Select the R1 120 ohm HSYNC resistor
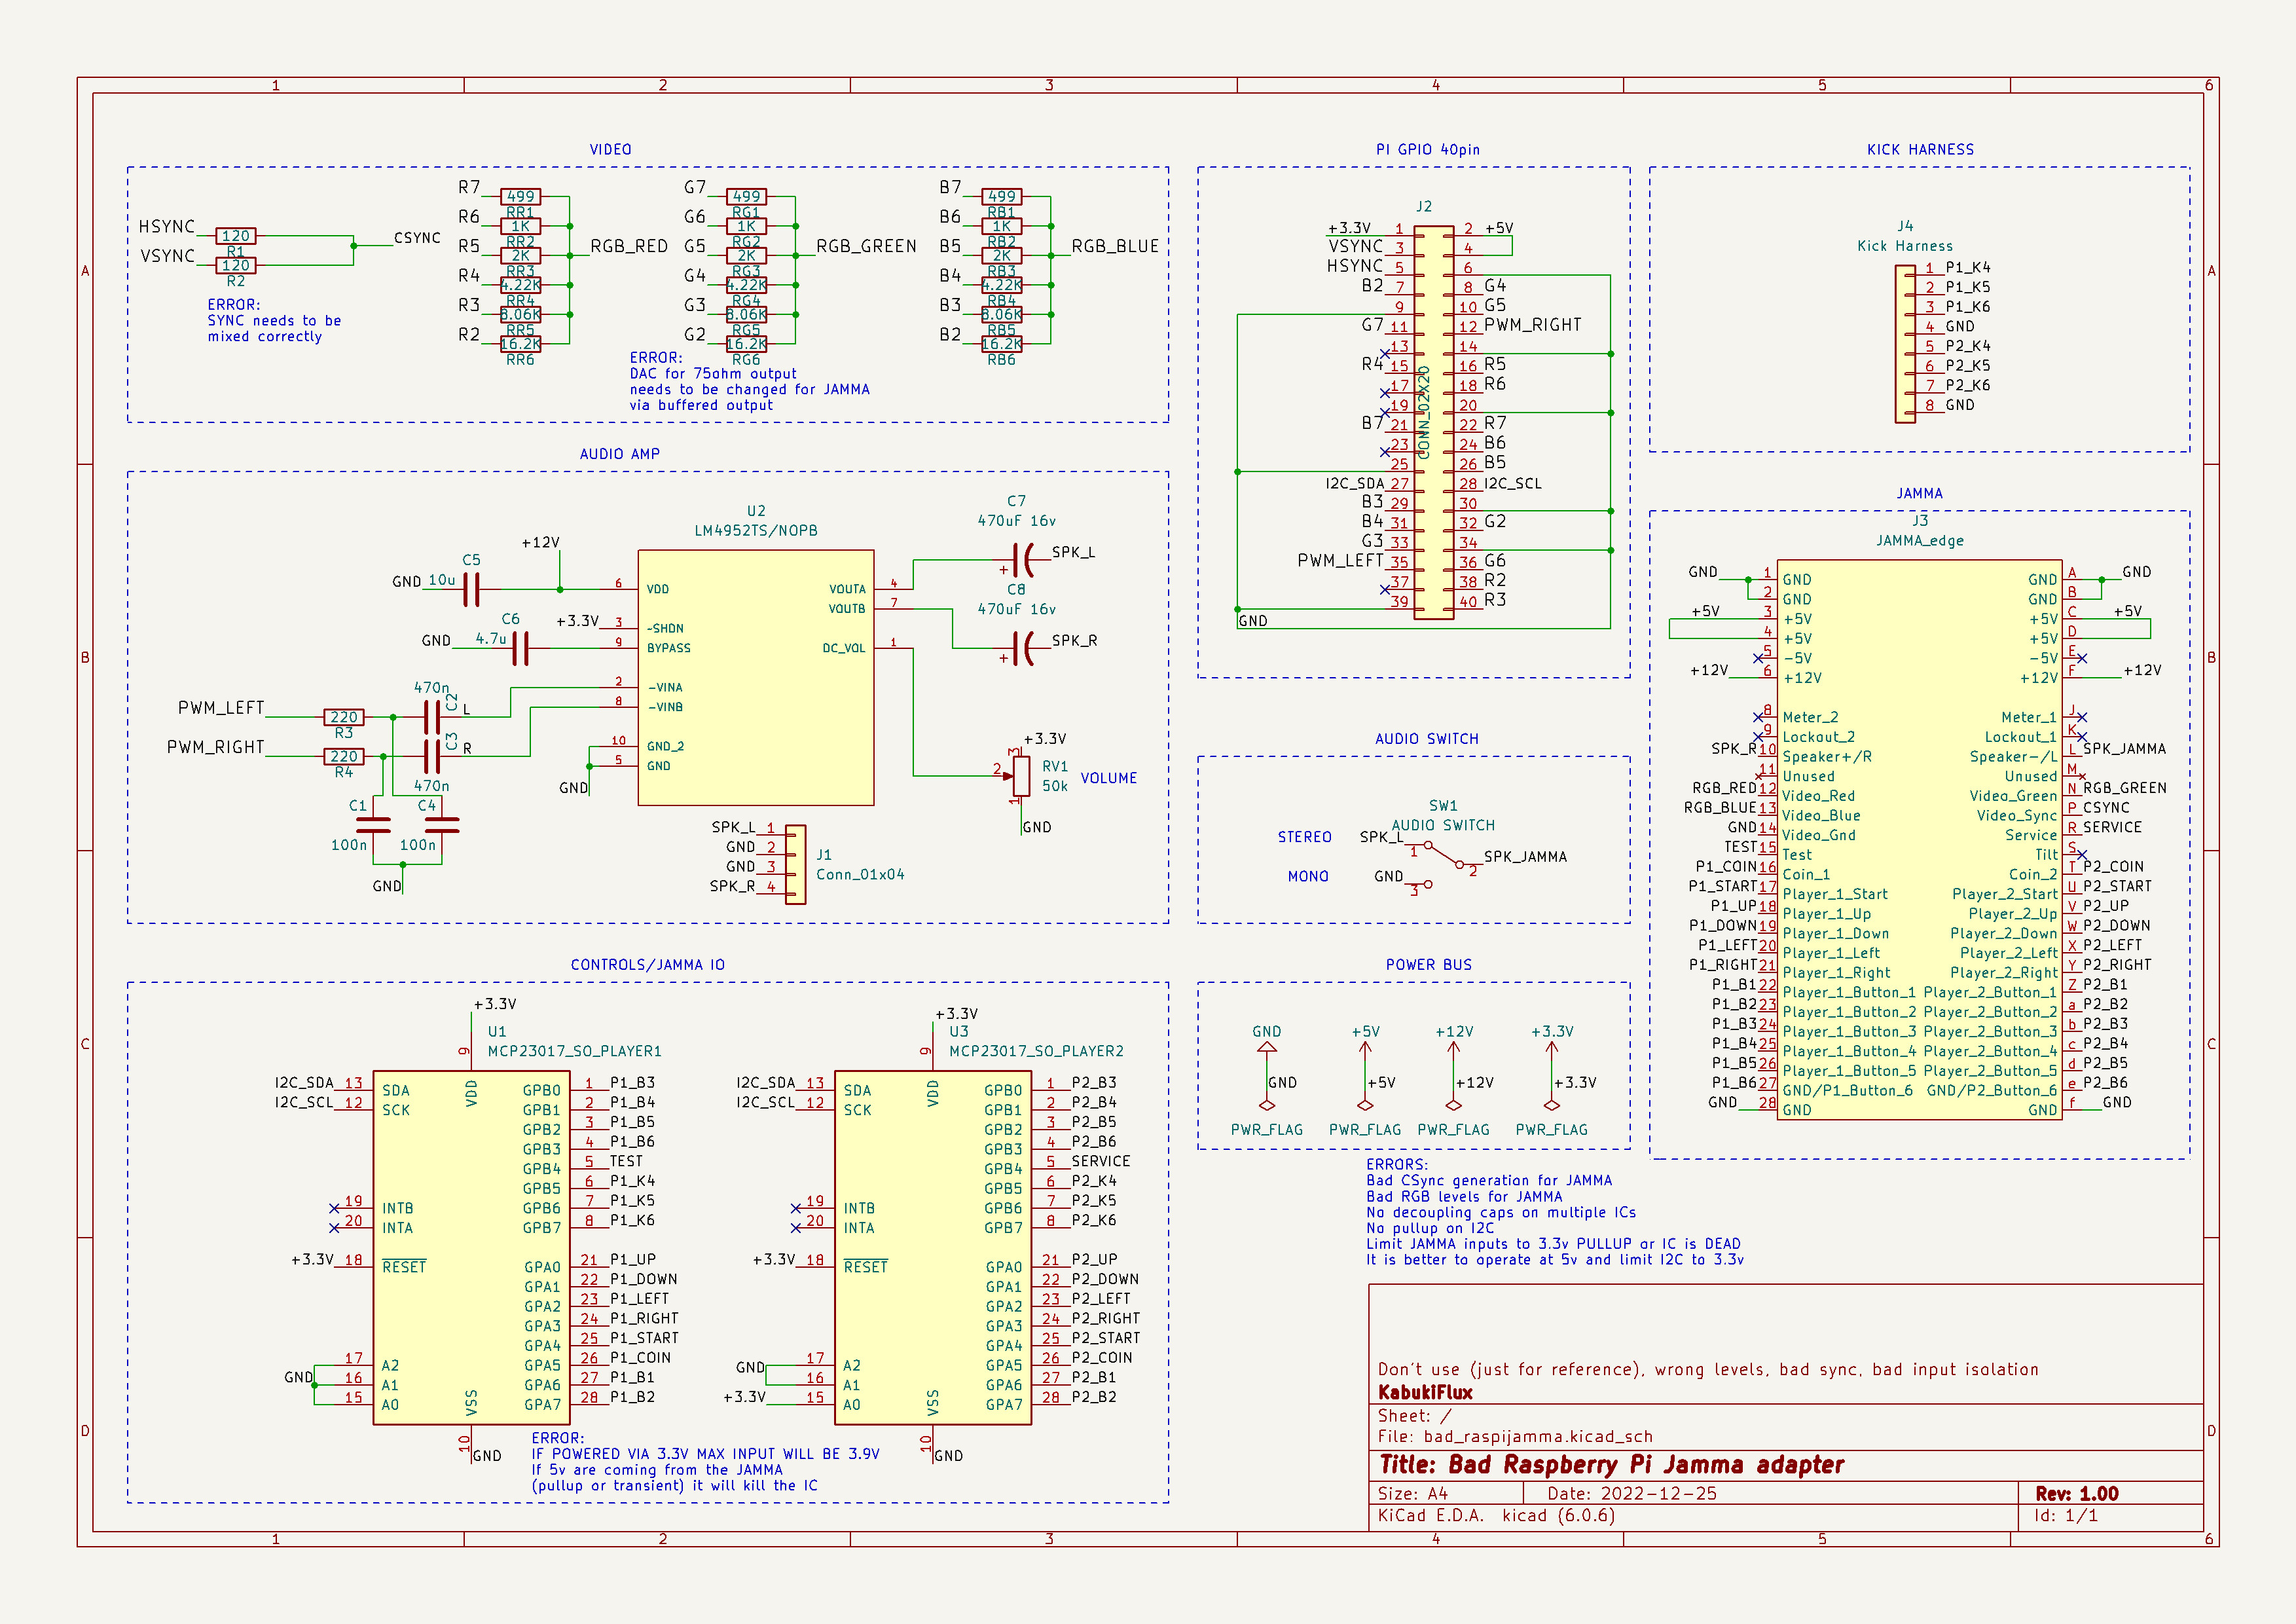 235,237
